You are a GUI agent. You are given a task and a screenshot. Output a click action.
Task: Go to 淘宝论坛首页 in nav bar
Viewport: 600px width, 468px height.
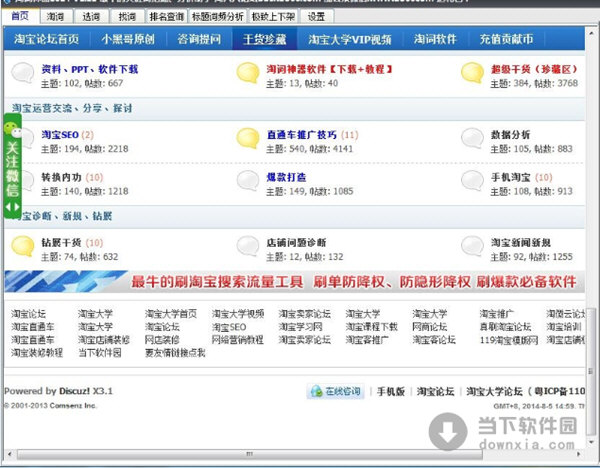pos(47,39)
